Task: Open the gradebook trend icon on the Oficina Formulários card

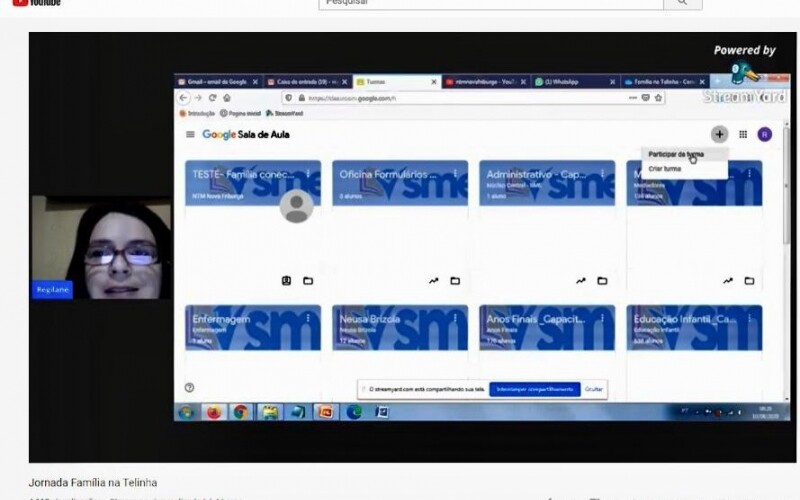Action: coord(434,281)
